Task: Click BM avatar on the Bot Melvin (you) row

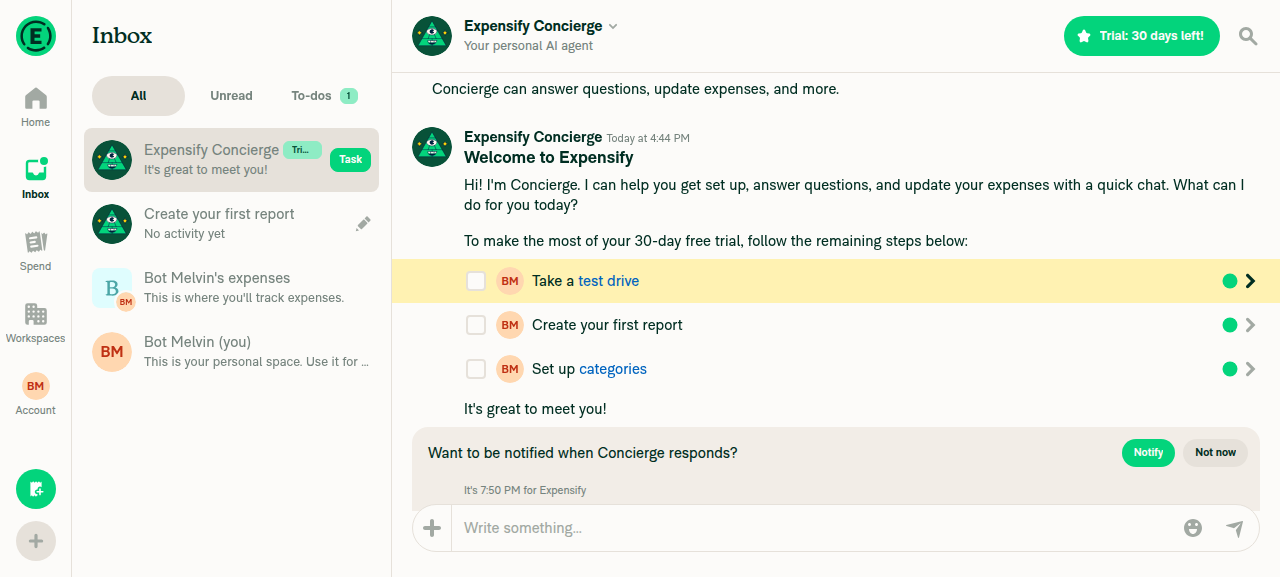Action: (112, 352)
